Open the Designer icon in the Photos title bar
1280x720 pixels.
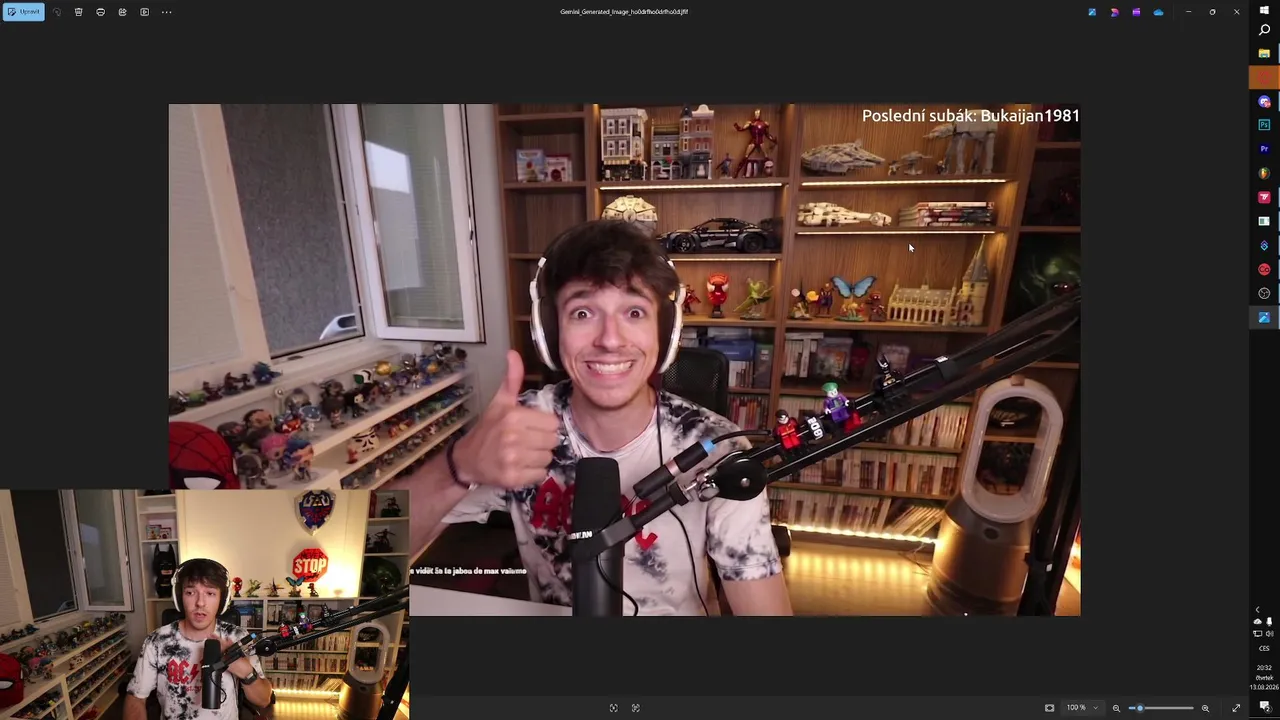click(x=1114, y=12)
